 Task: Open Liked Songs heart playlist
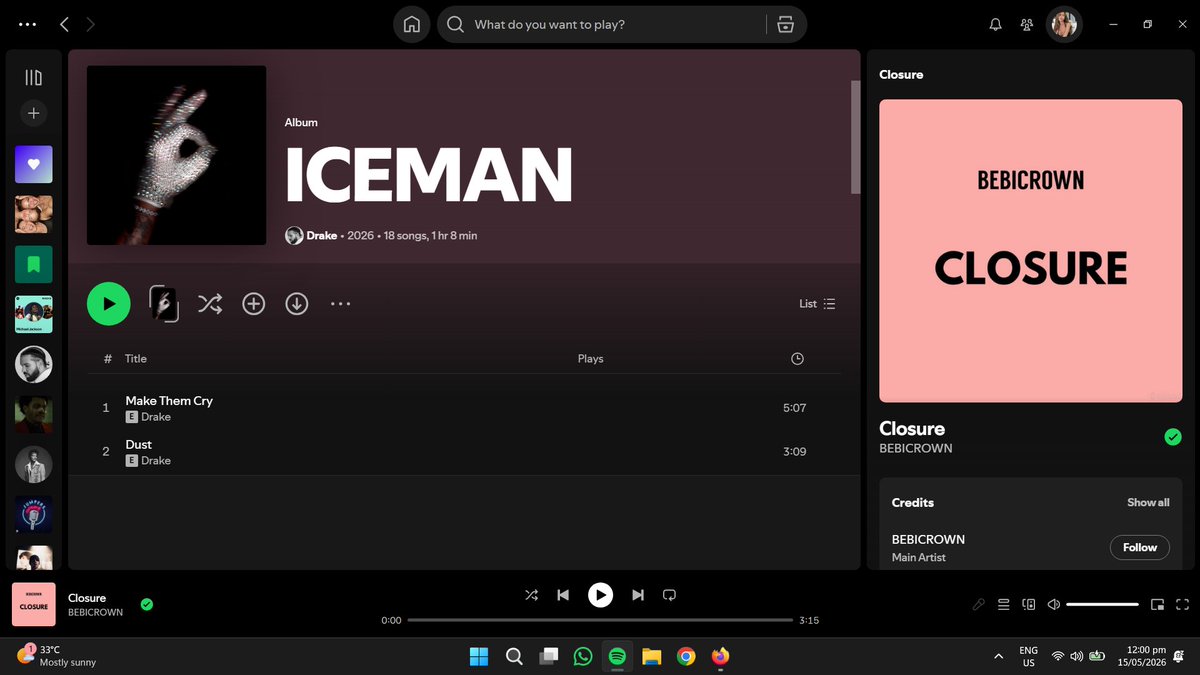[x=34, y=164]
